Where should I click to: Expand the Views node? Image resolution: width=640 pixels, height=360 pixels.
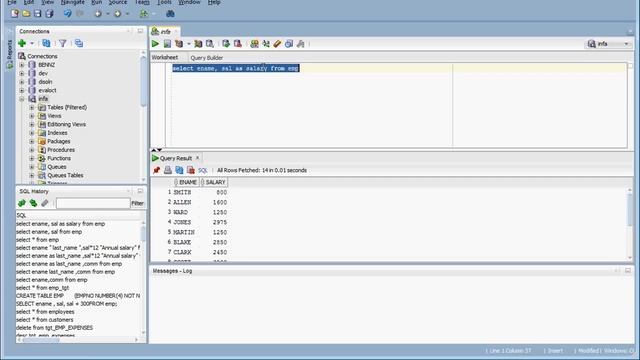click(x=32, y=116)
